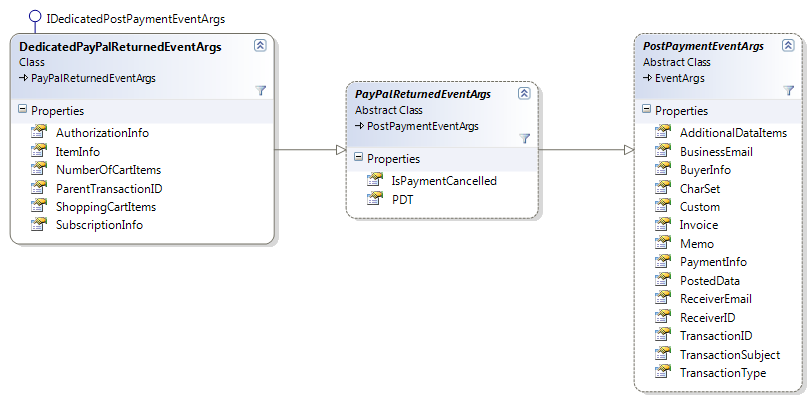811x400 pixels.
Task: Select the BuyerInfo property name
Action: [705, 170]
